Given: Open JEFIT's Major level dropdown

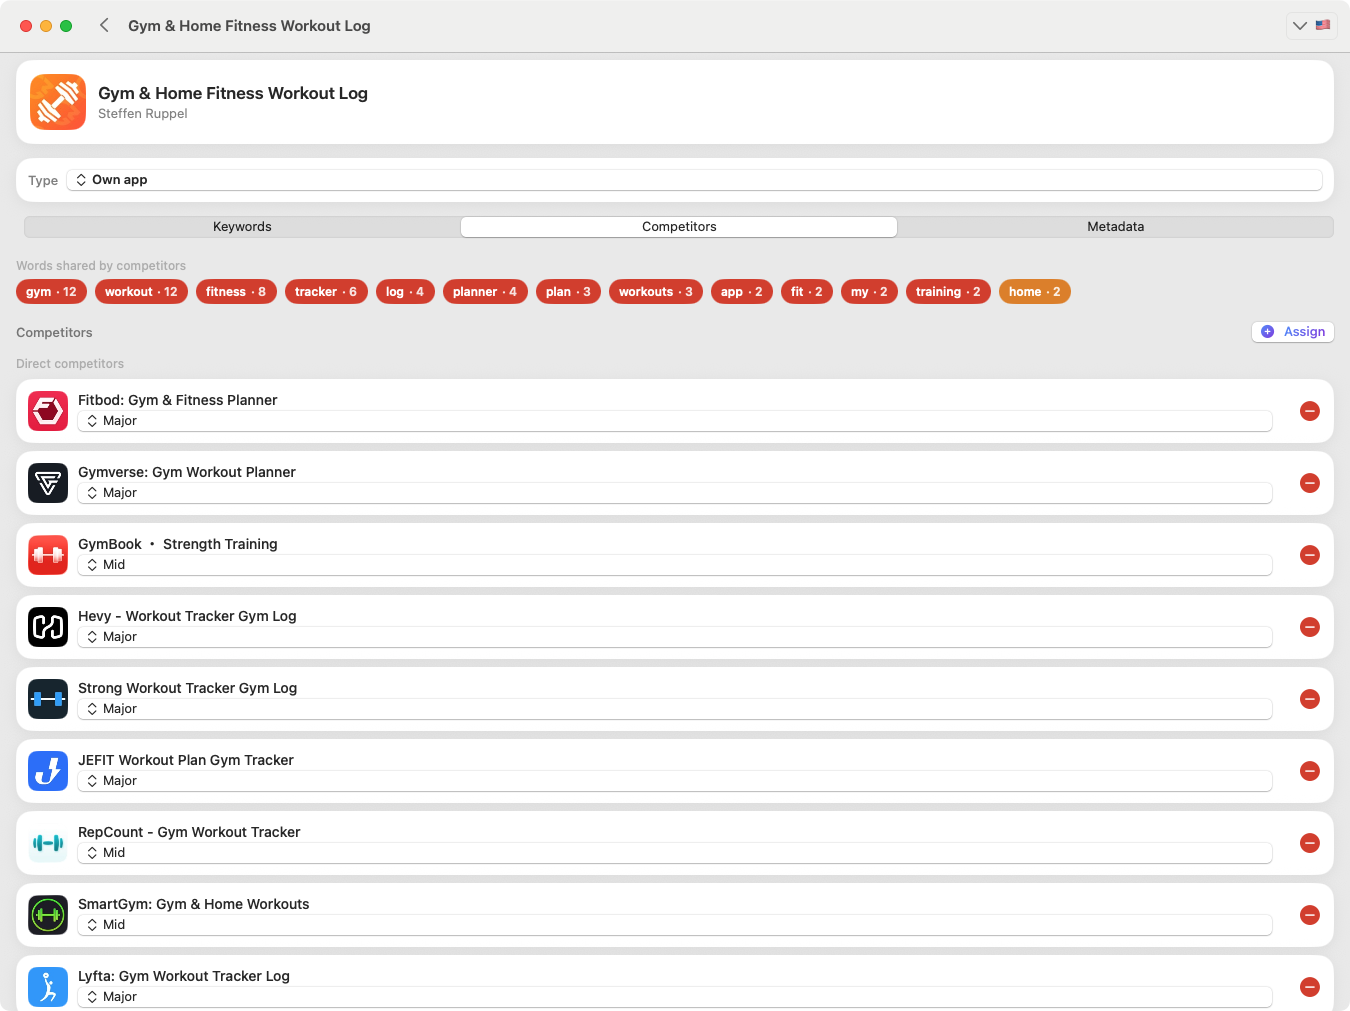Looking at the screenshot, I should point(675,781).
